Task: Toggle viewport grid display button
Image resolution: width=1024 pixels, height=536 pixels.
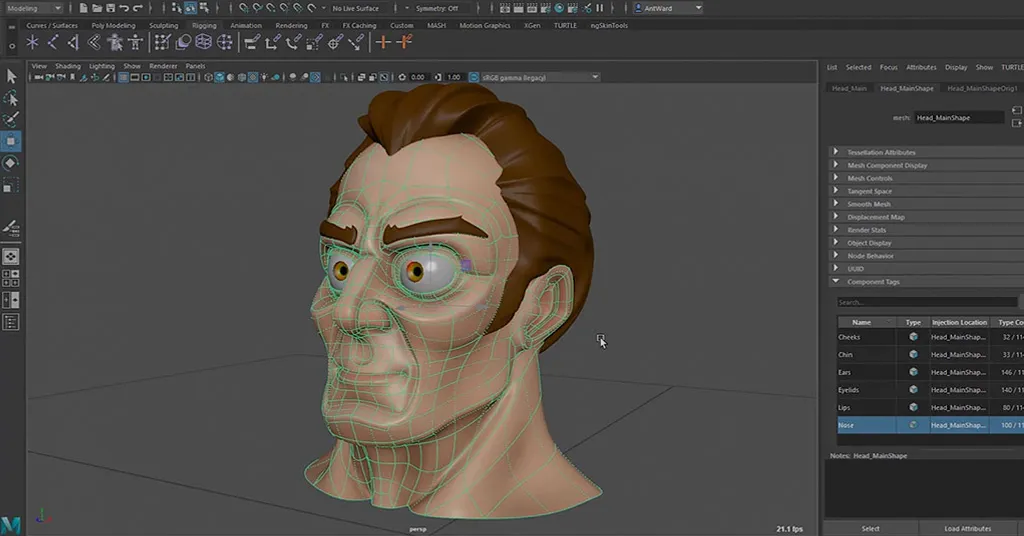Action: 123,77
